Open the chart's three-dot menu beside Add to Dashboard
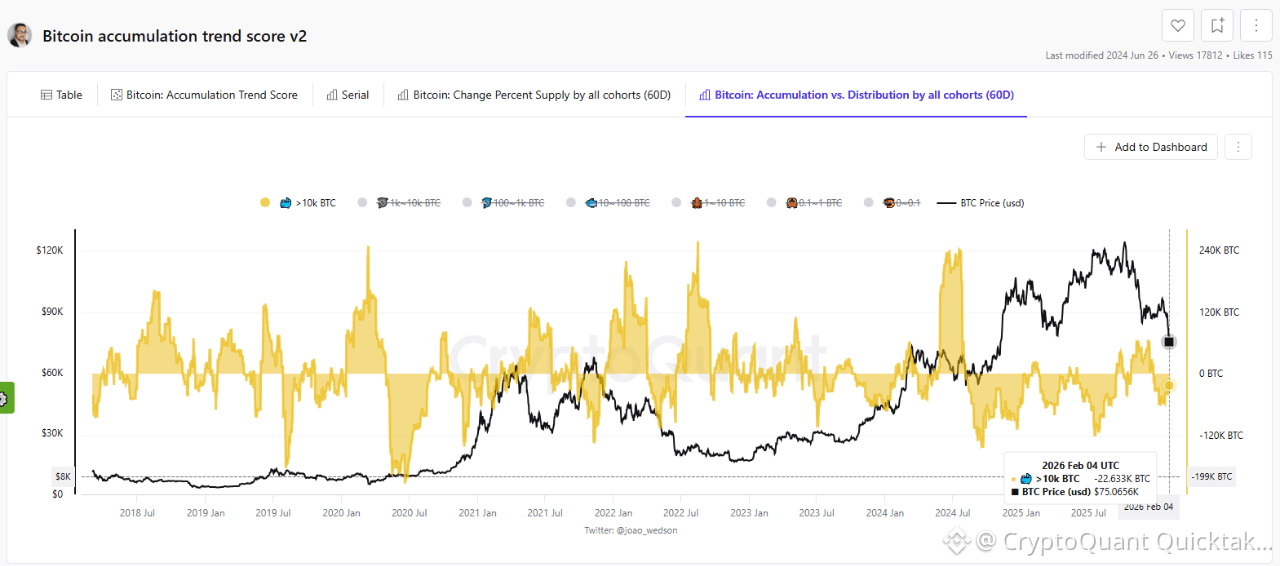 click(1238, 147)
